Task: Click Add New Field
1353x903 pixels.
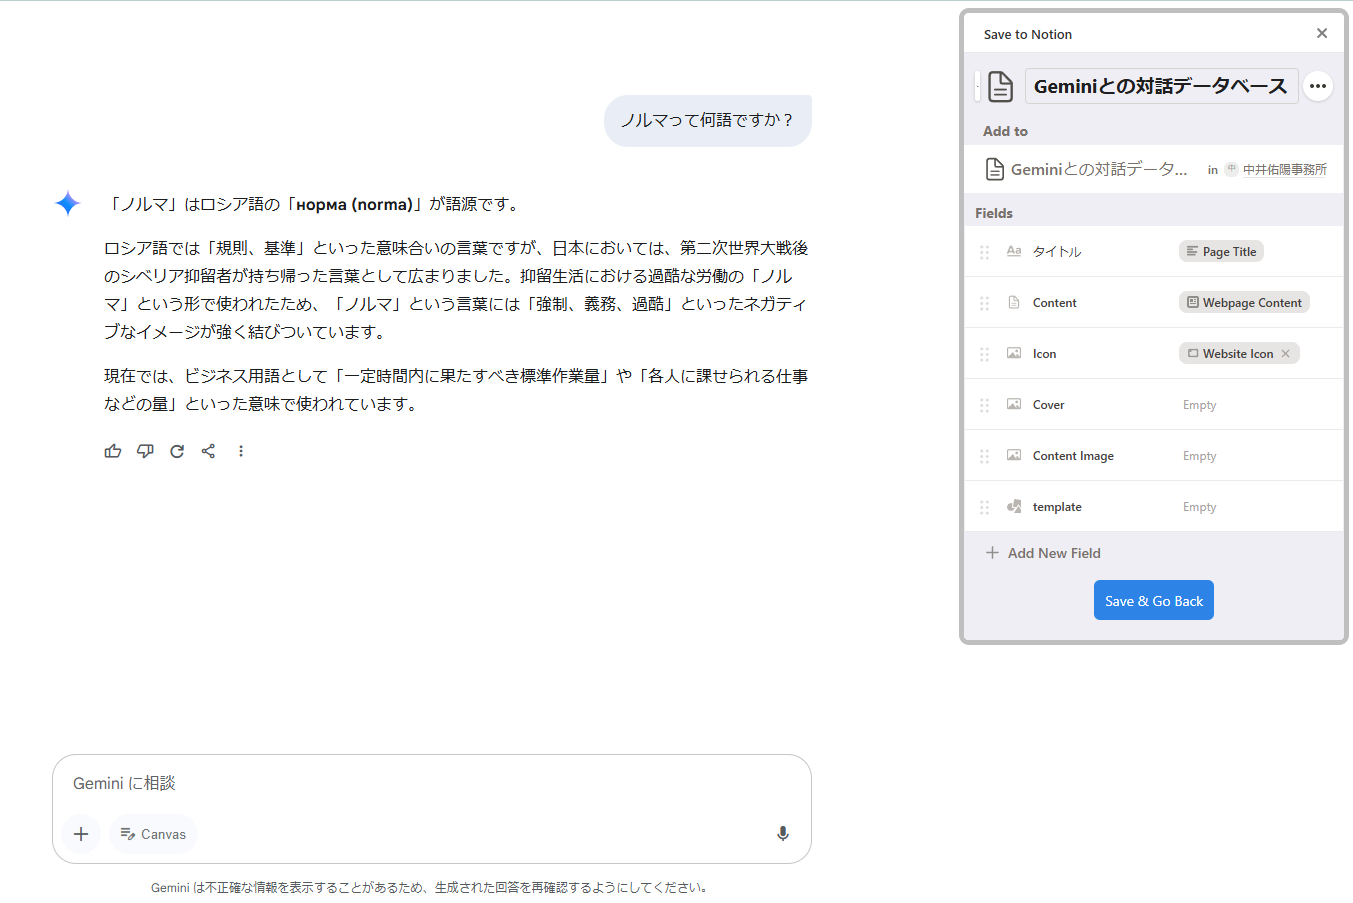Action: 1043,553
